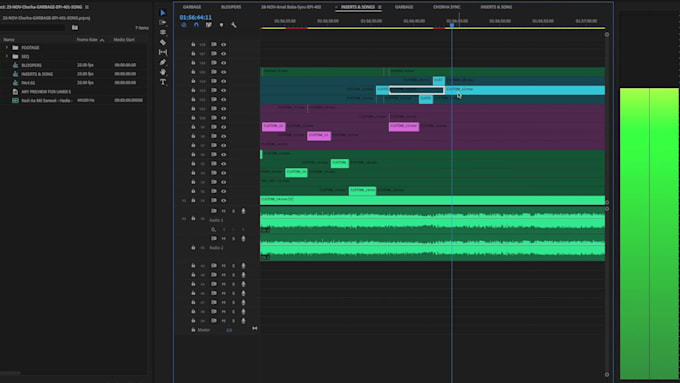The height and width of the screenshot is (383, 680).
Task: Select the Track Select Forward tool
Action: coord(163,22)
